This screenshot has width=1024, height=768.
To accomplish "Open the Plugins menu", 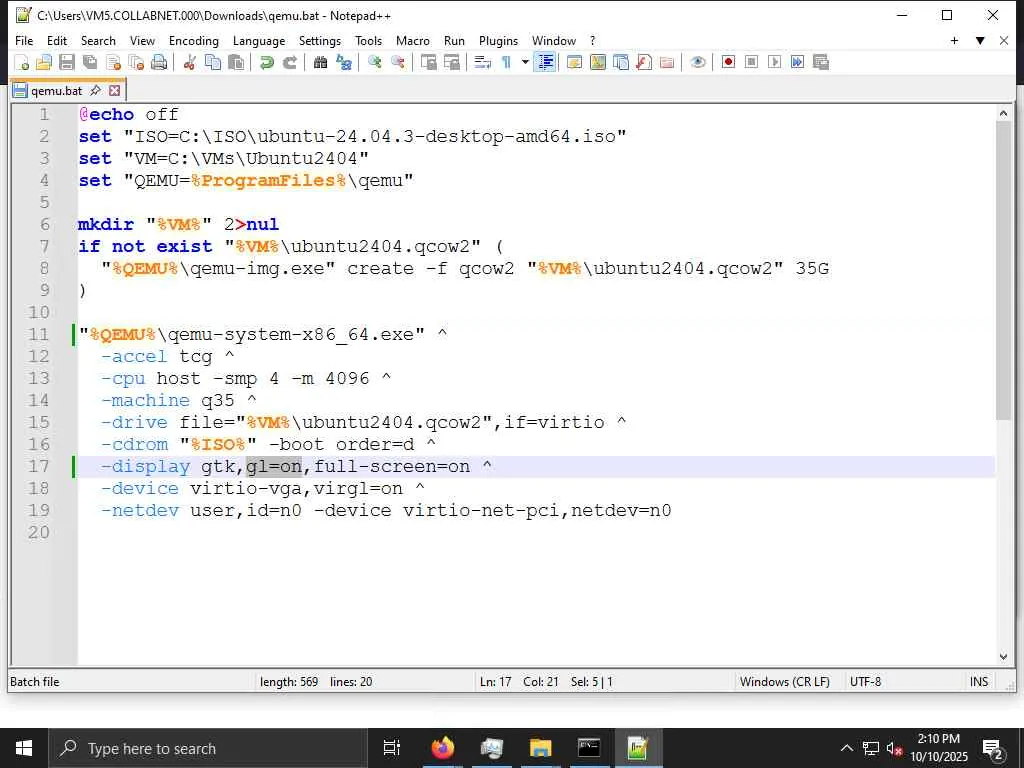I will pos(498,40).
